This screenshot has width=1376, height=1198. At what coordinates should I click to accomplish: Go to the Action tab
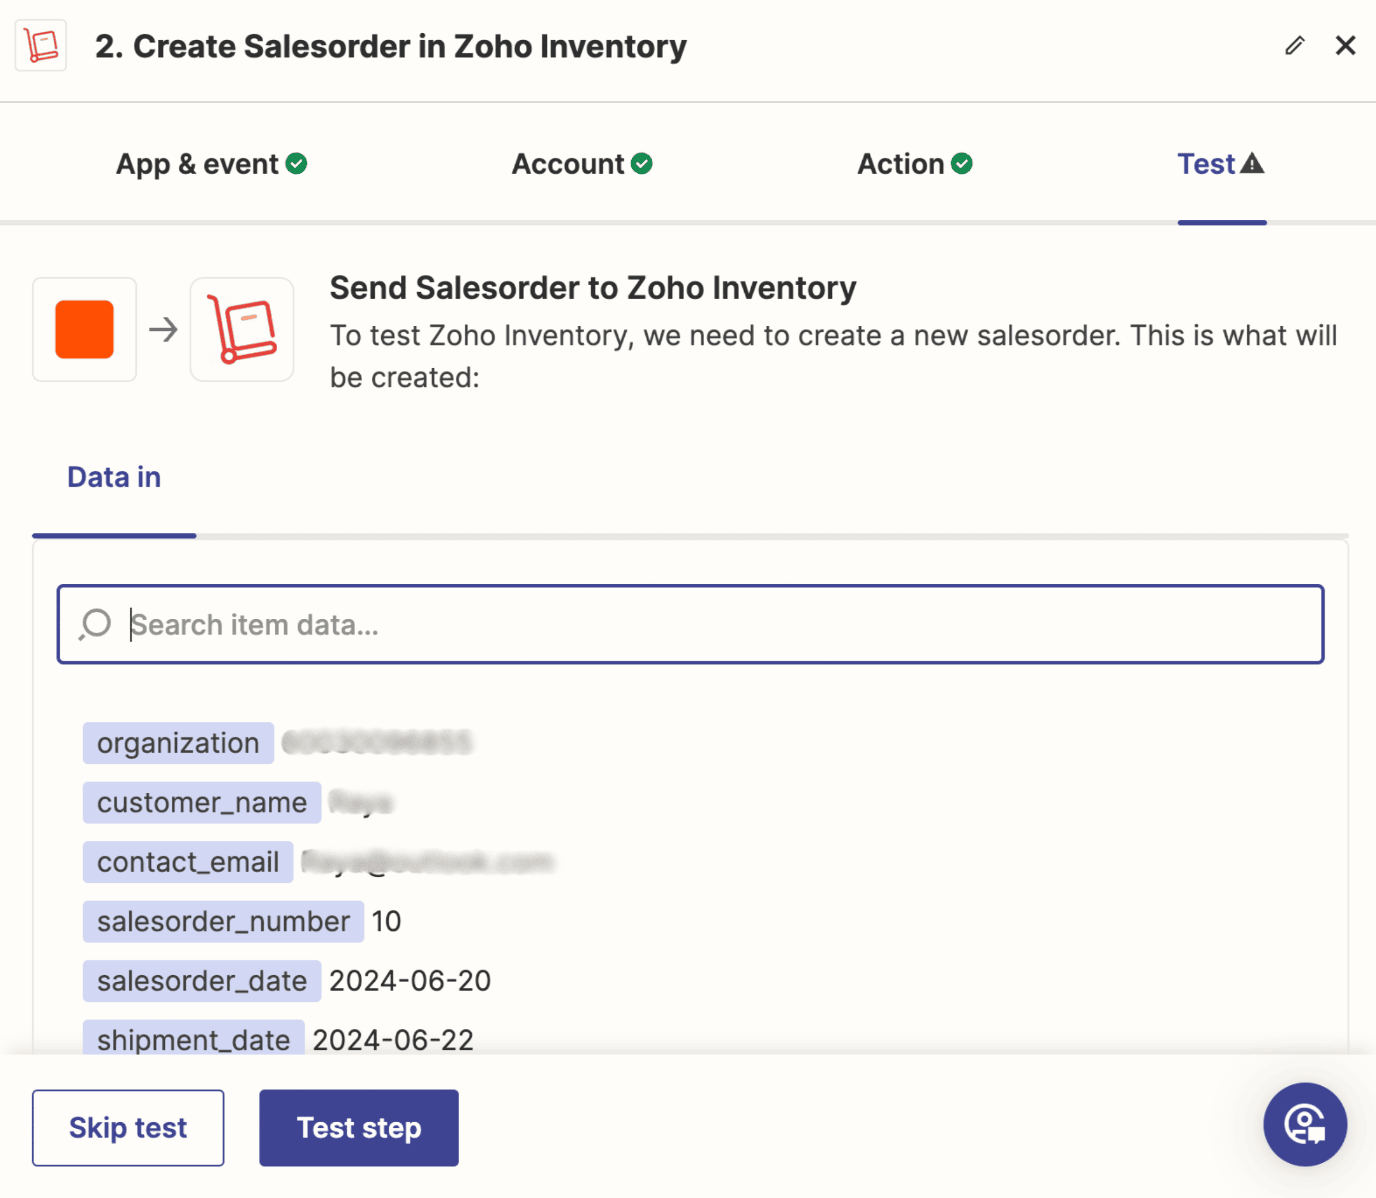(x=901, y=164)
